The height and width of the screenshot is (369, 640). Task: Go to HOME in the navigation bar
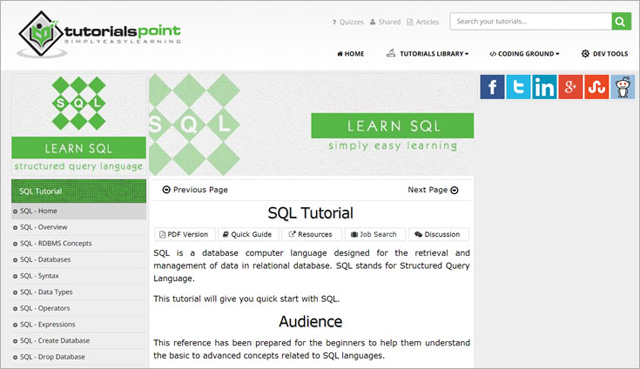click(x=351, y=54)
